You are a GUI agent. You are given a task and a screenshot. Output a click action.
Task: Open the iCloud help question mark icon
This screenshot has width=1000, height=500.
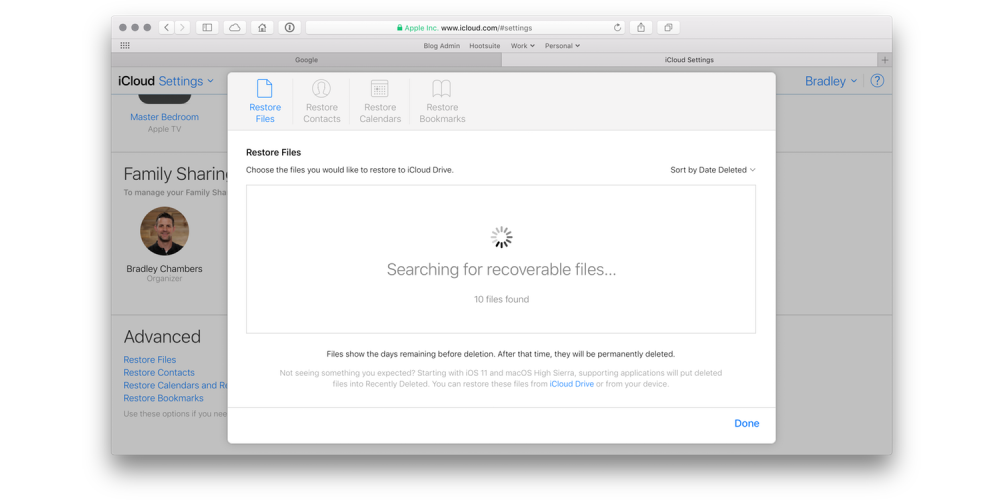(877, 81)
